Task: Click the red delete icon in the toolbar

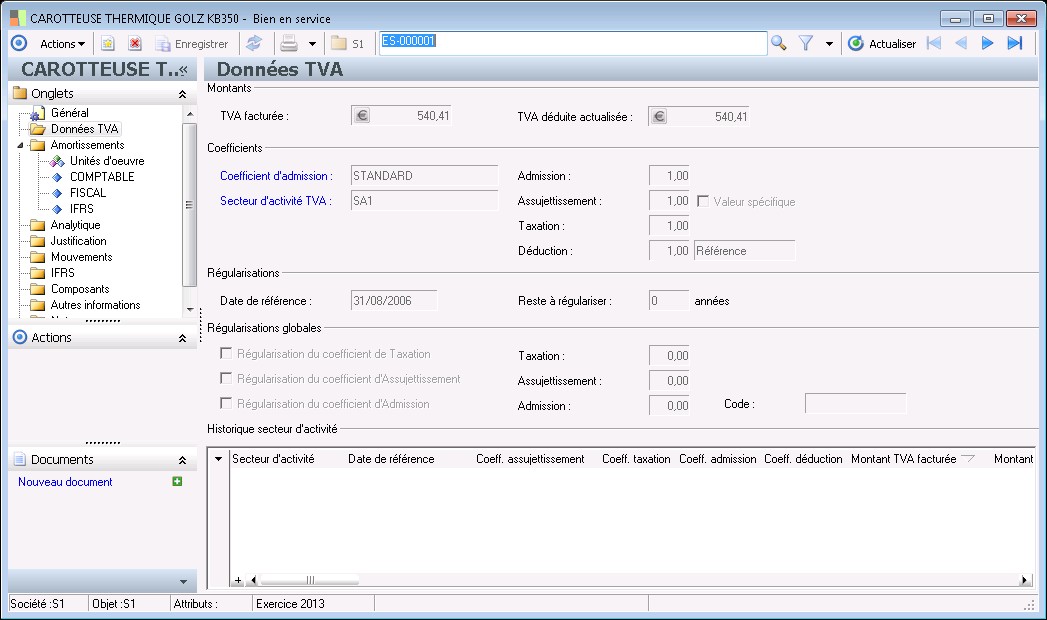Action: coord(135,44)
